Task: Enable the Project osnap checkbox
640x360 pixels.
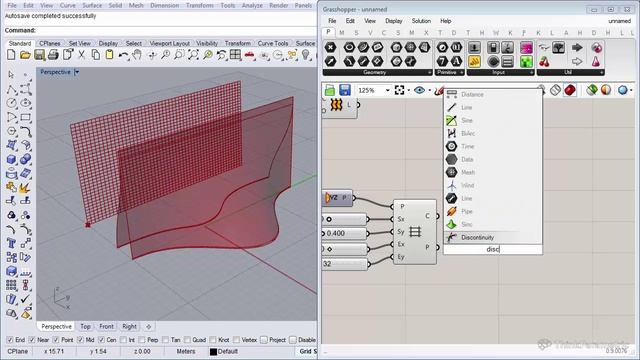Action: click(x=264, y=340)
